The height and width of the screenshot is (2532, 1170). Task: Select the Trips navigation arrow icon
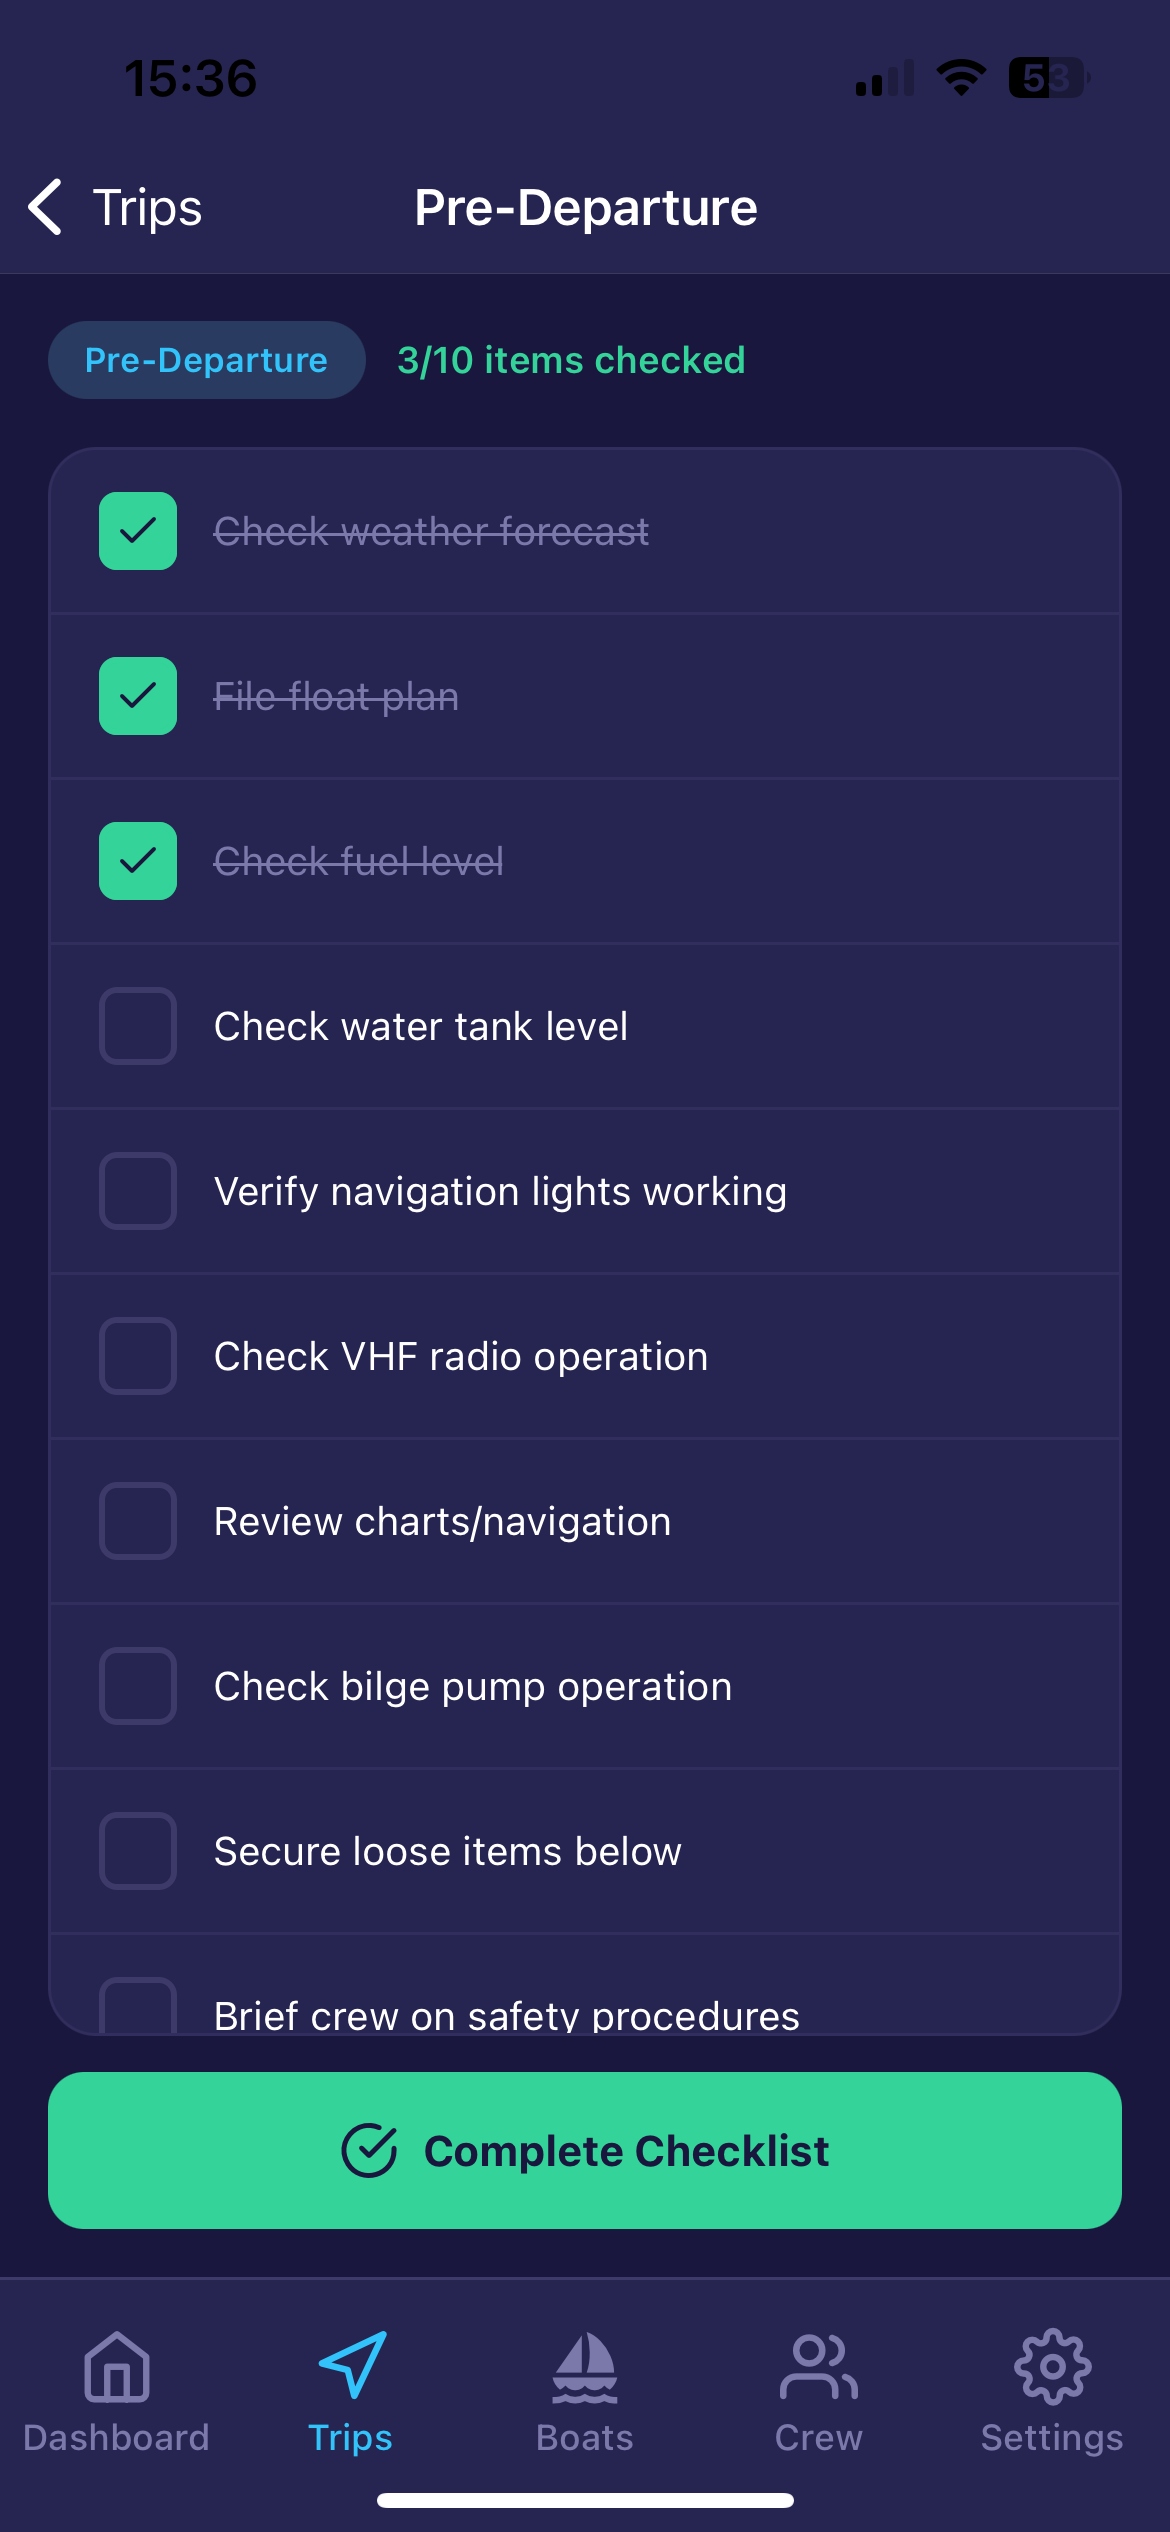[351, 2365]
